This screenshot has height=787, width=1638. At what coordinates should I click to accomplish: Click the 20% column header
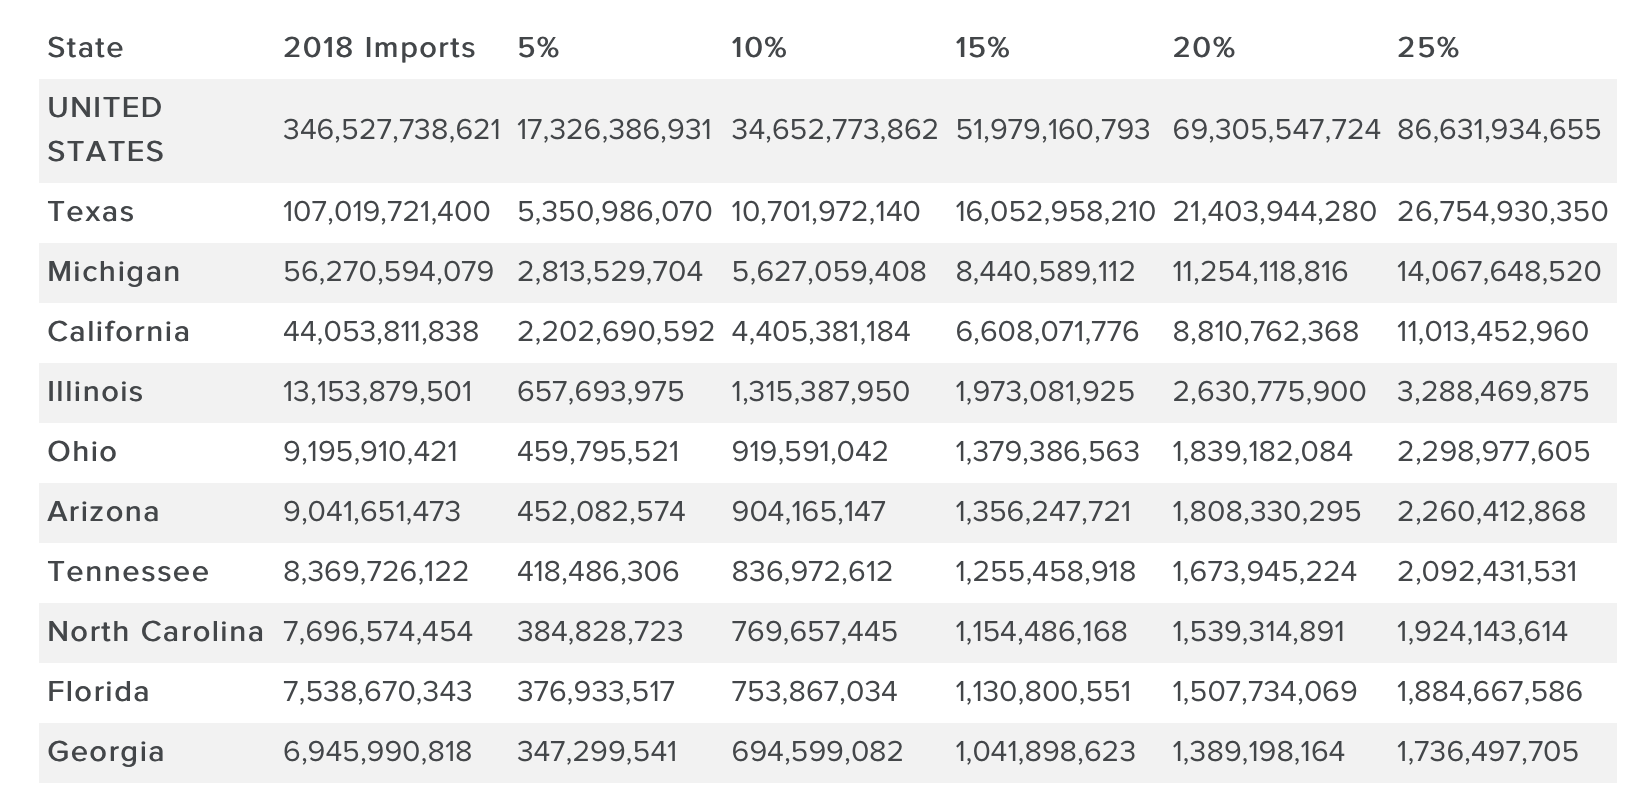[x=1204, y=48]
